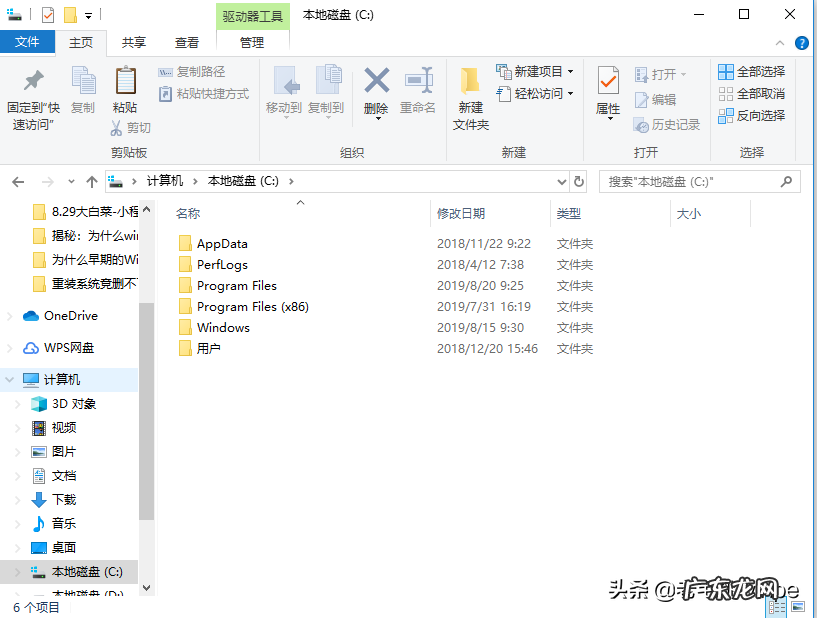Open the recent locations dropdown arrow

(71, 182)
